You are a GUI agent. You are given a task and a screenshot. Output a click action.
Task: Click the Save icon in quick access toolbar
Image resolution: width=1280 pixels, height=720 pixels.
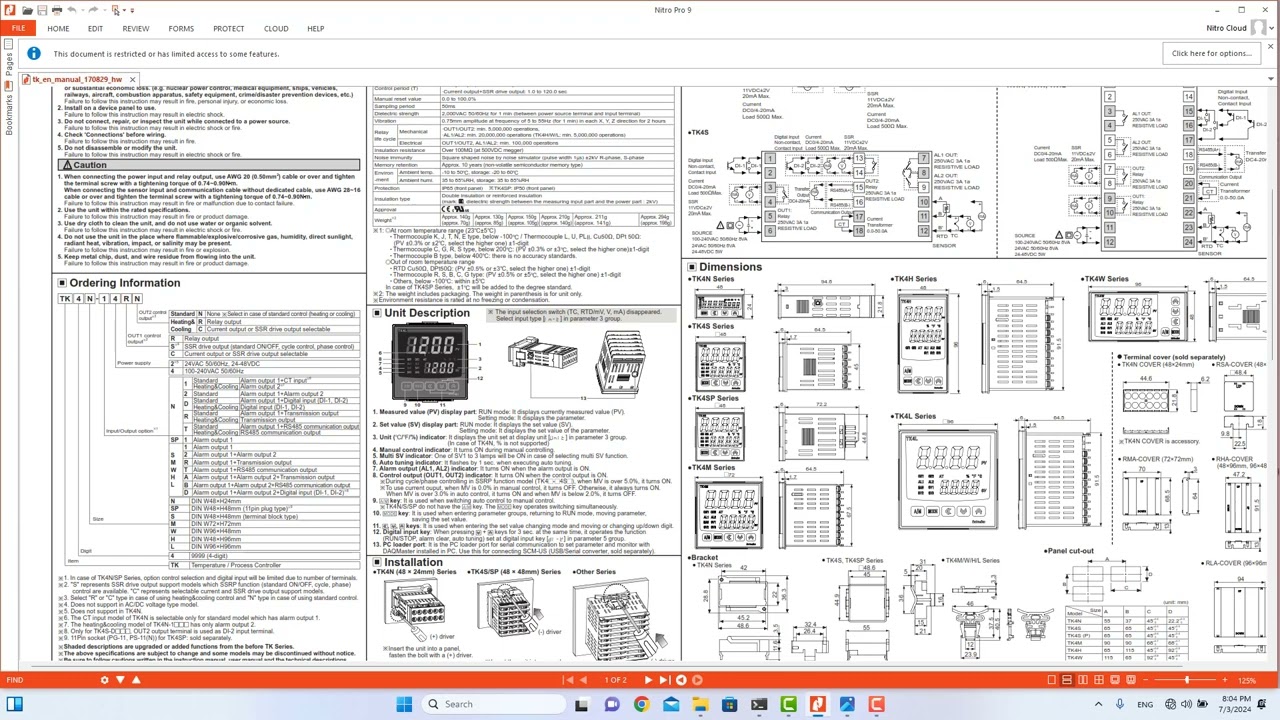coord(42,10)
